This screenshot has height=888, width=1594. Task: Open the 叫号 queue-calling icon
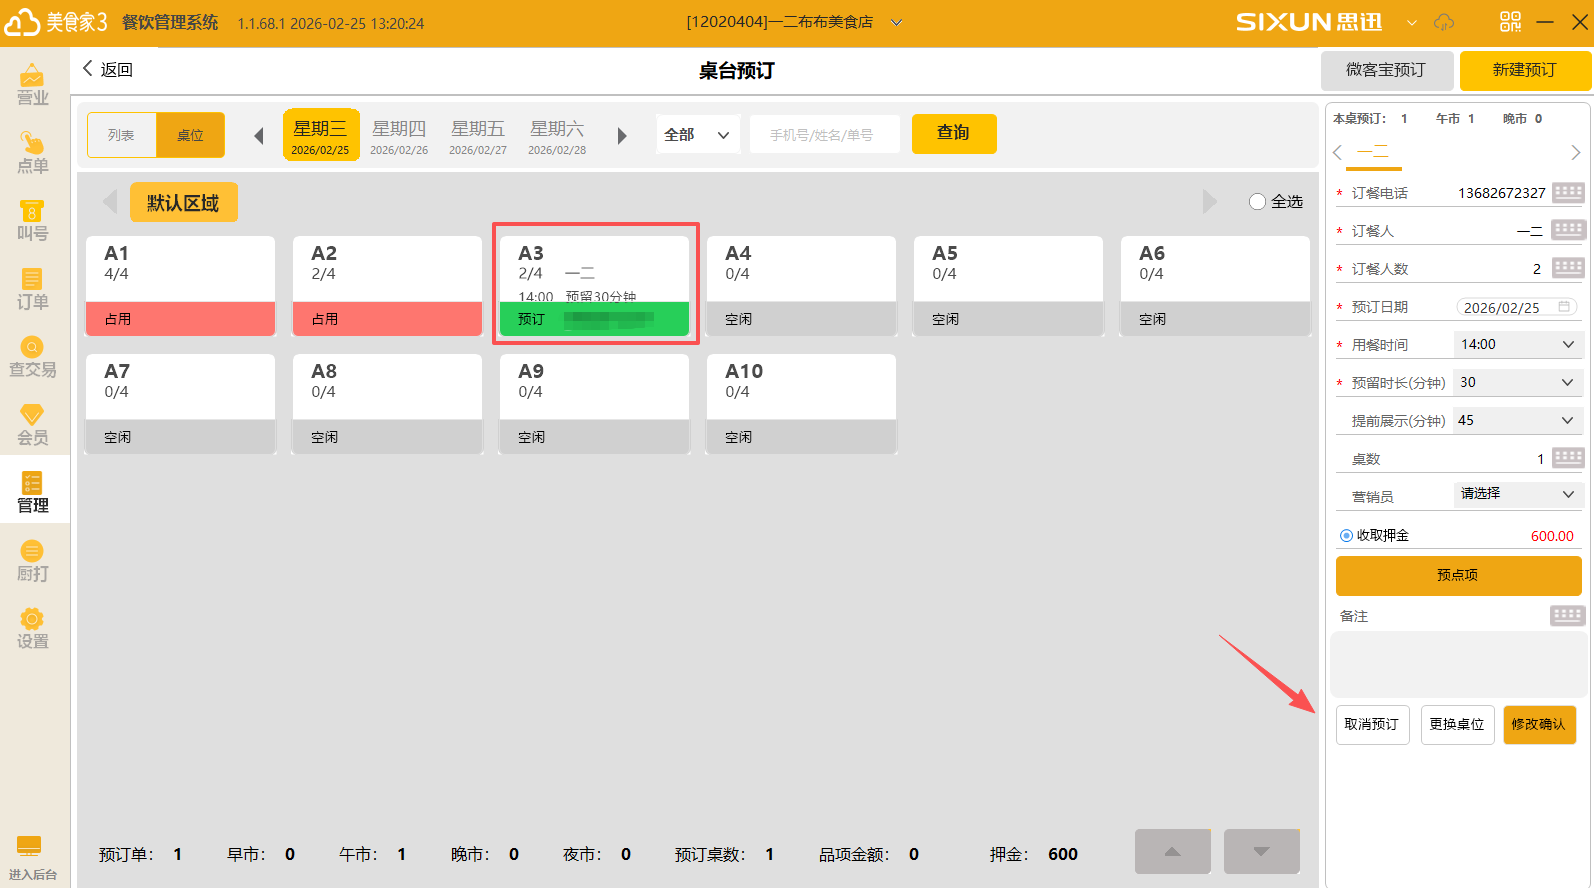32,212
